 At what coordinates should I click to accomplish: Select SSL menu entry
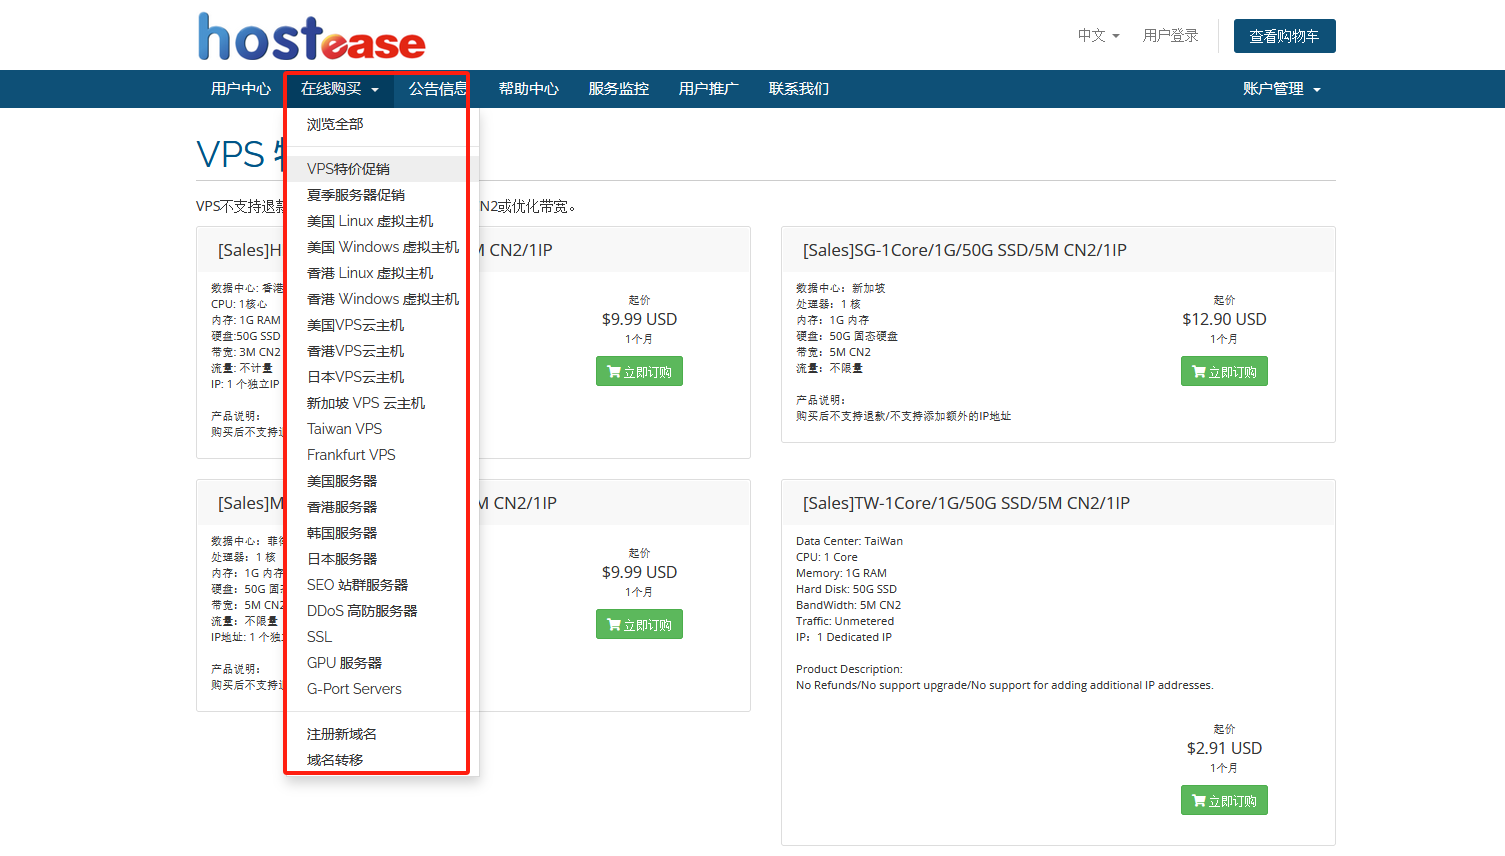[382, 637]
